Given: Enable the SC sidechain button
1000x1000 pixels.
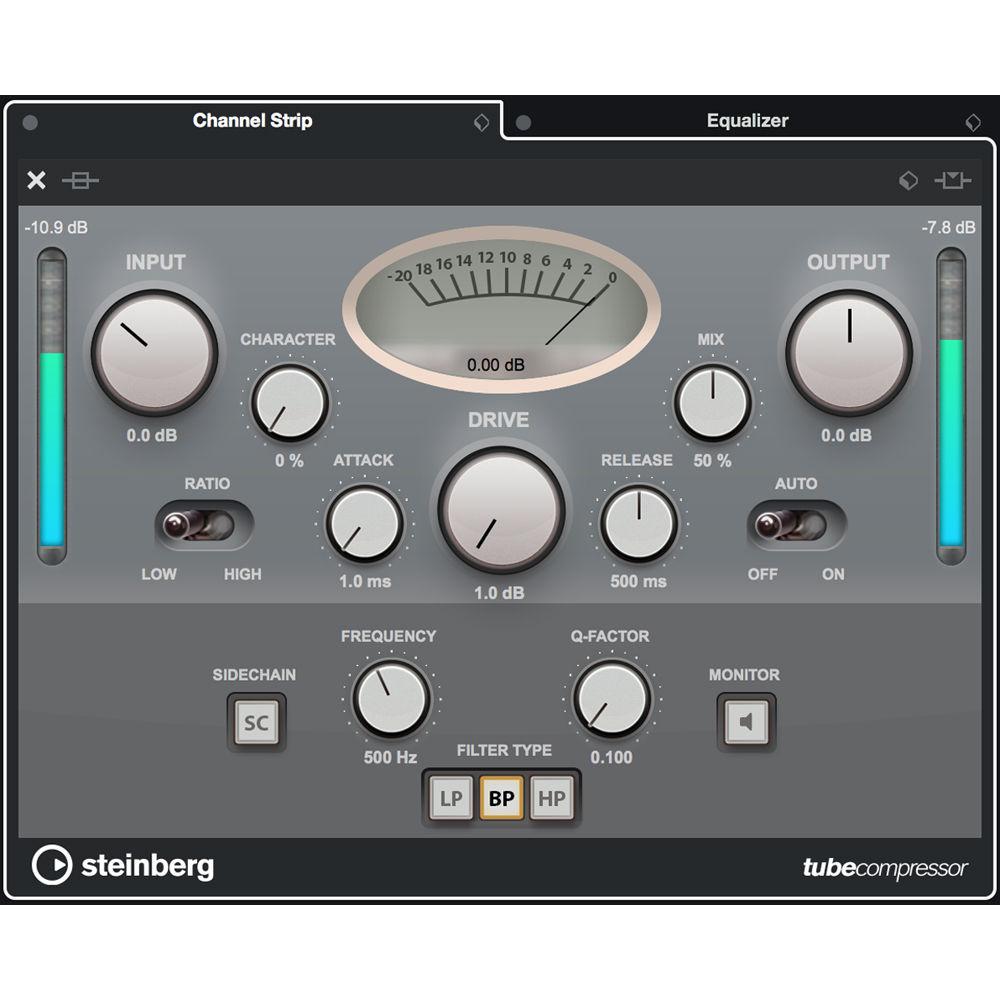Looking at the screenshot, I should pos(256,722).
